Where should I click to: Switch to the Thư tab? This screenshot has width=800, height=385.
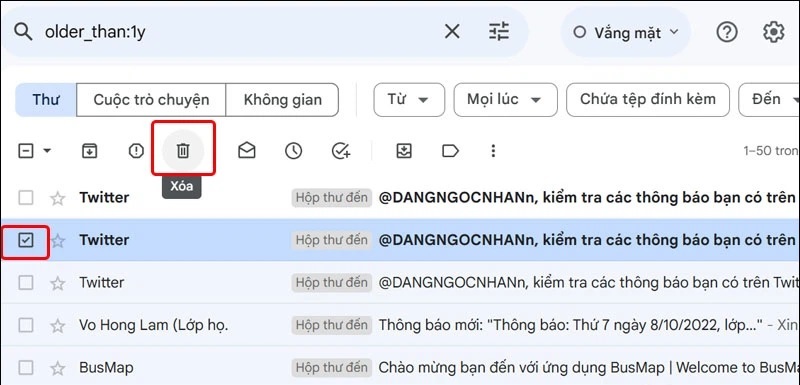coord(46,99)
